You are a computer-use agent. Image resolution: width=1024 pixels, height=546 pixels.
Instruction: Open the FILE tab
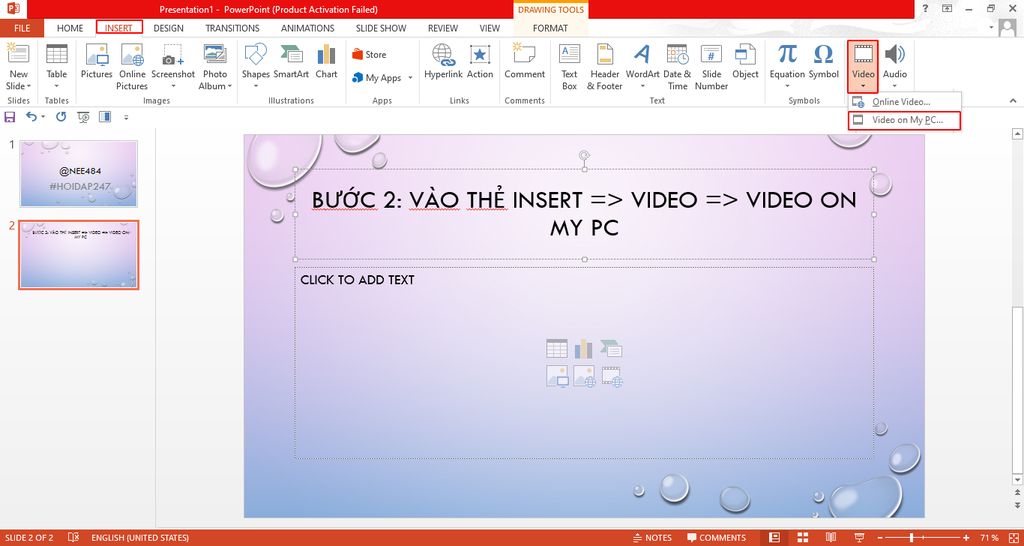click(22, 28)
